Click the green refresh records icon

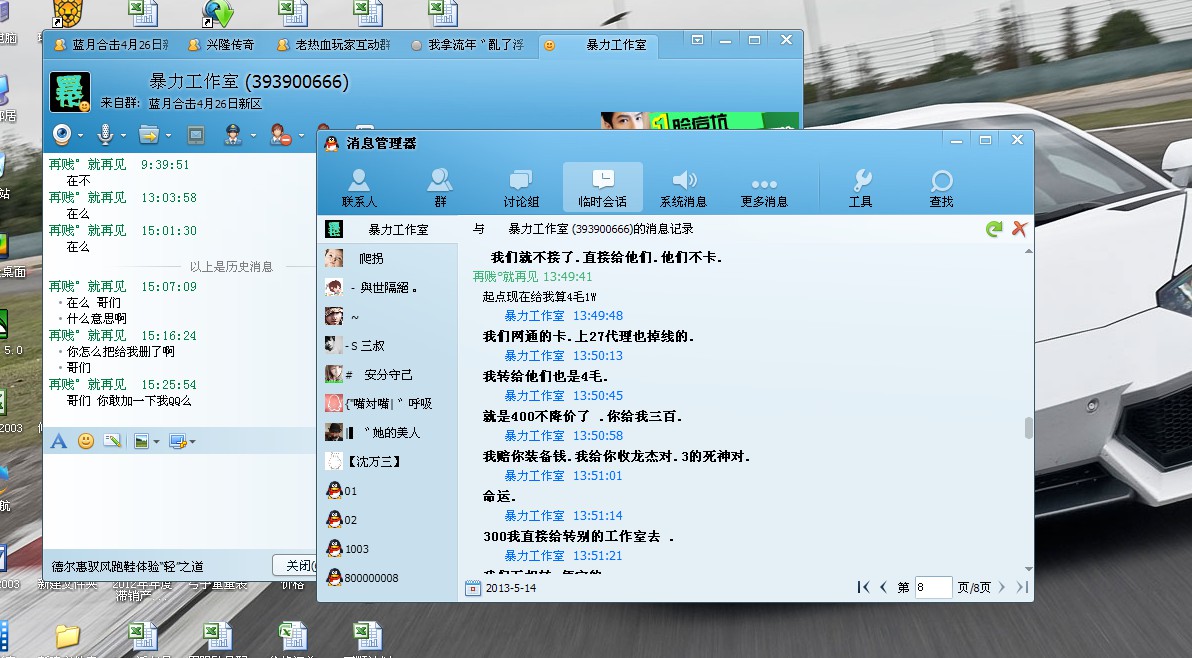pos(994,229)
